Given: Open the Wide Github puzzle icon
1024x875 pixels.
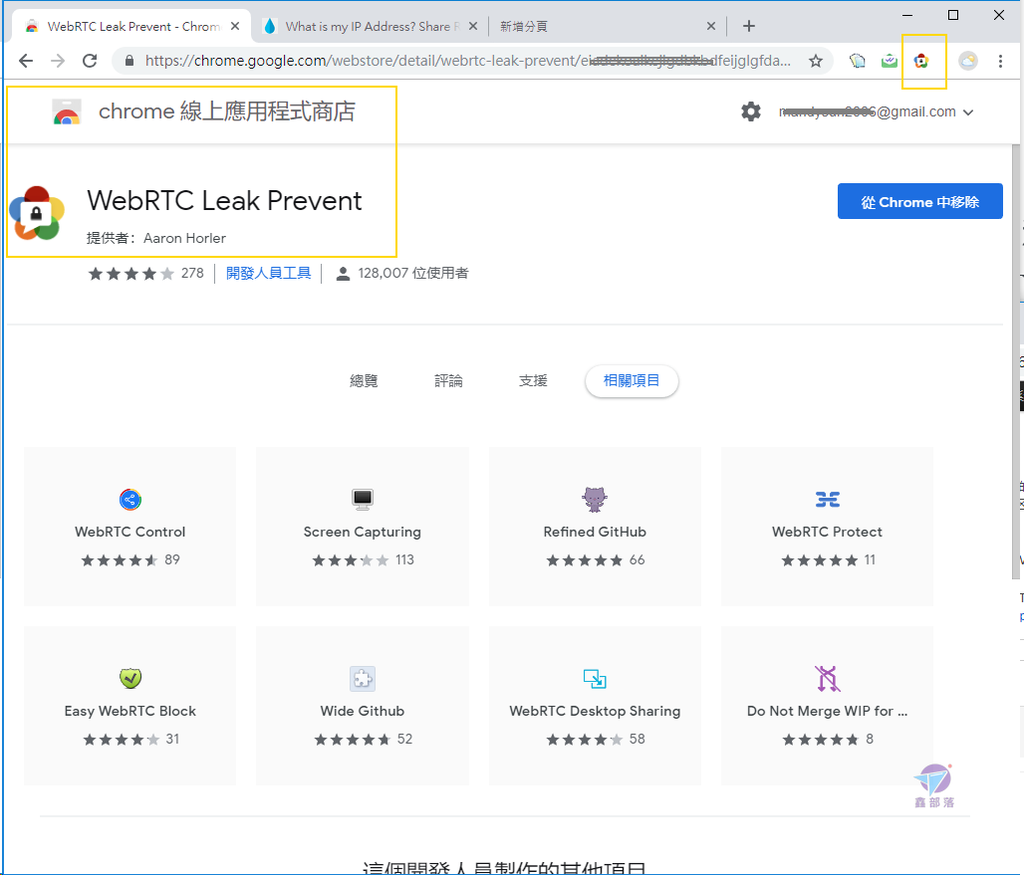Looking at the screenshot, I should point(362,678).
